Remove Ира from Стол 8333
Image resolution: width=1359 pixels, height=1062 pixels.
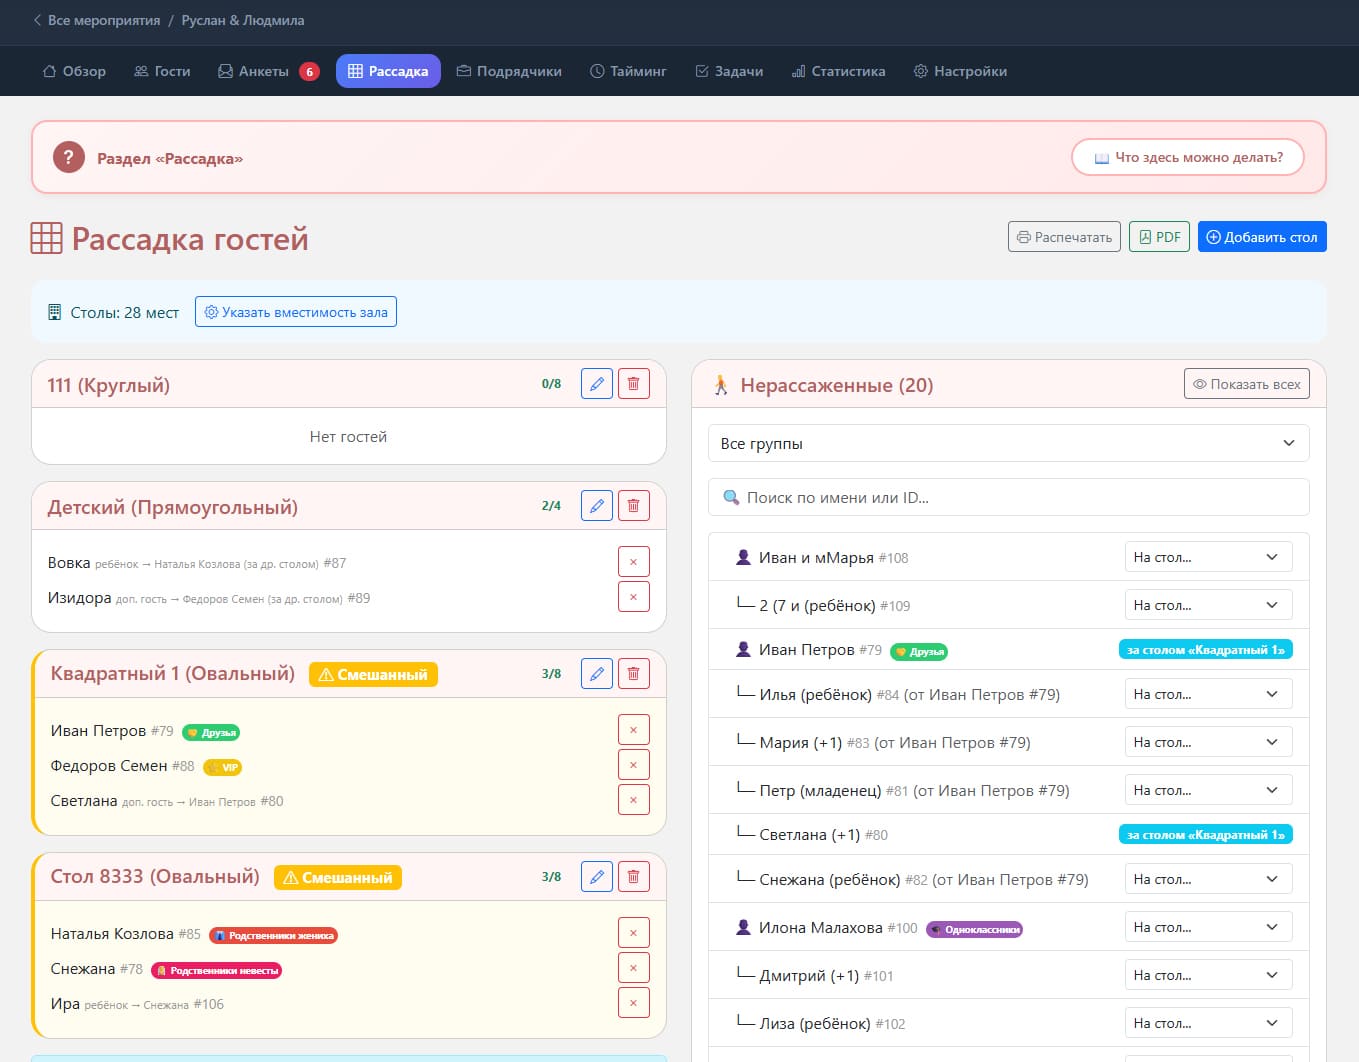634,1003
